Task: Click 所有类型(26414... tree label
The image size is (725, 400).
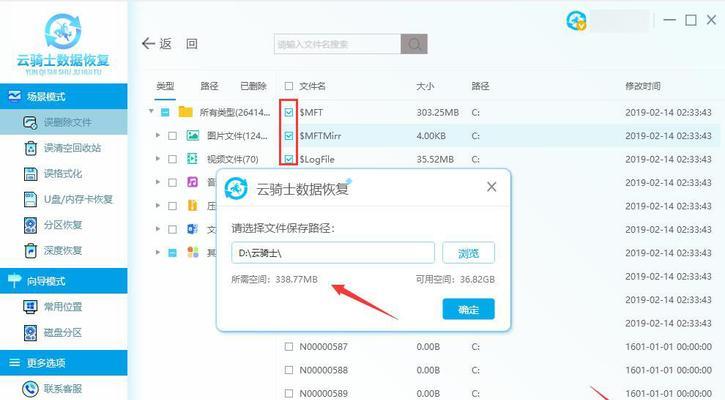Action: pos(235,112)
